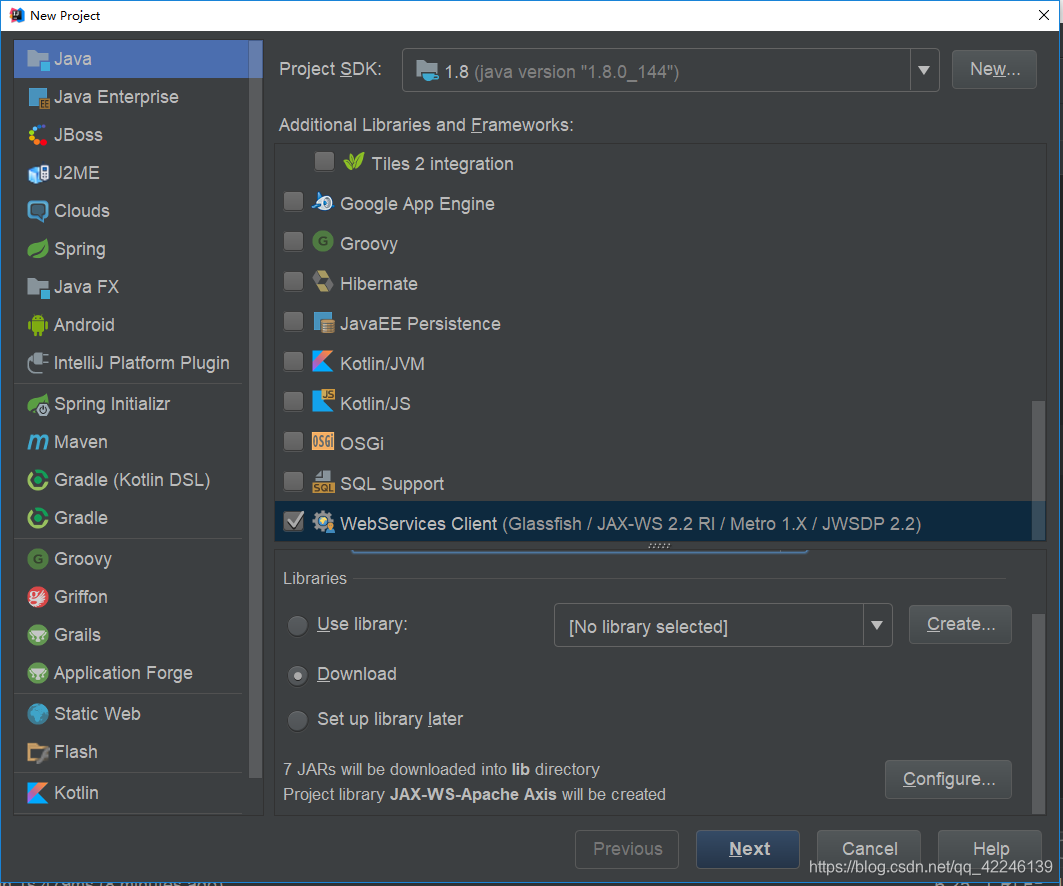Click the splitter handle below frameworks list
1063x886 pixels.
659,546
